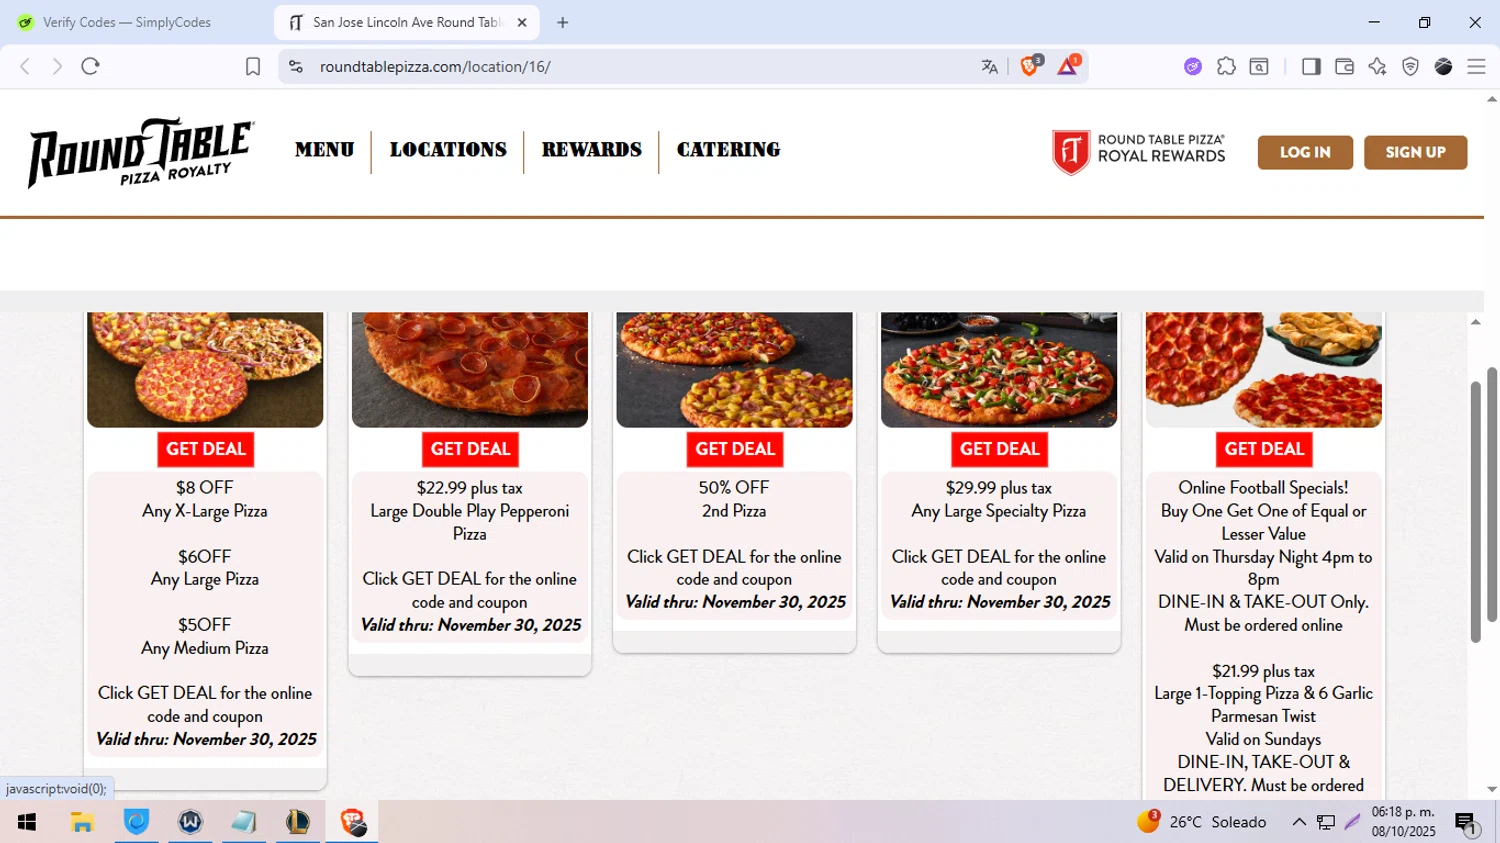Viewport: 1500px width, 843px height.
Task: Open site information icon in address bar
Action: 296,67
